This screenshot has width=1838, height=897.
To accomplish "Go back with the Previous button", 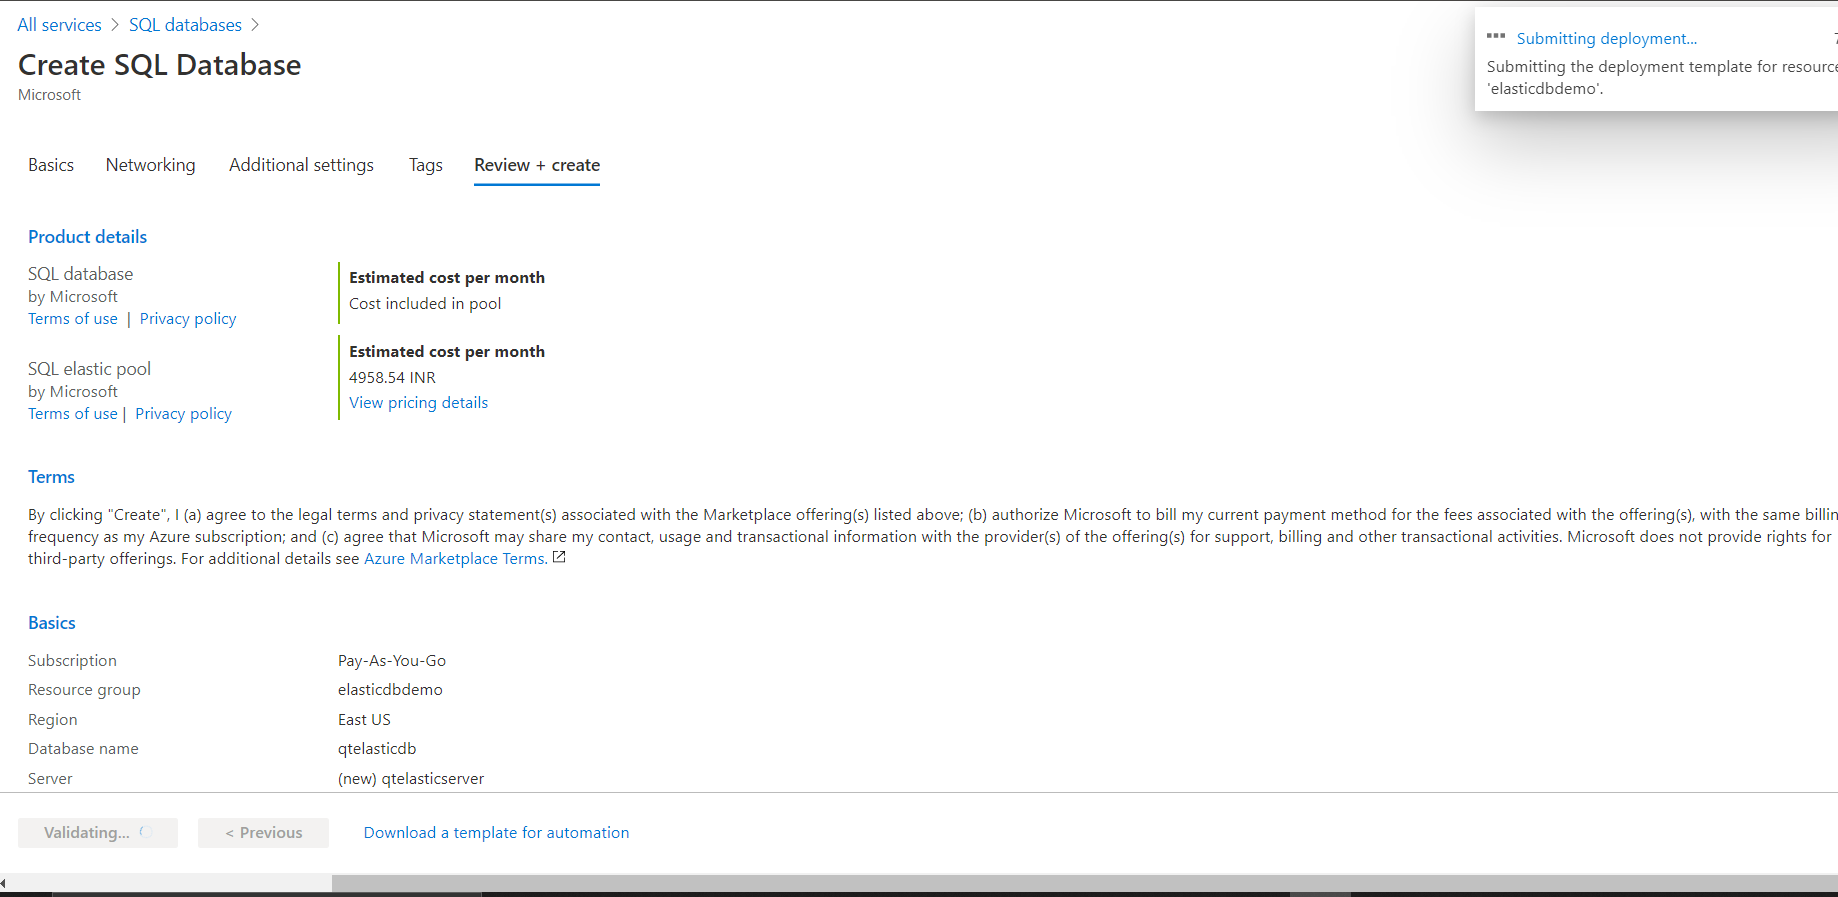I will [x=263, y=833].
